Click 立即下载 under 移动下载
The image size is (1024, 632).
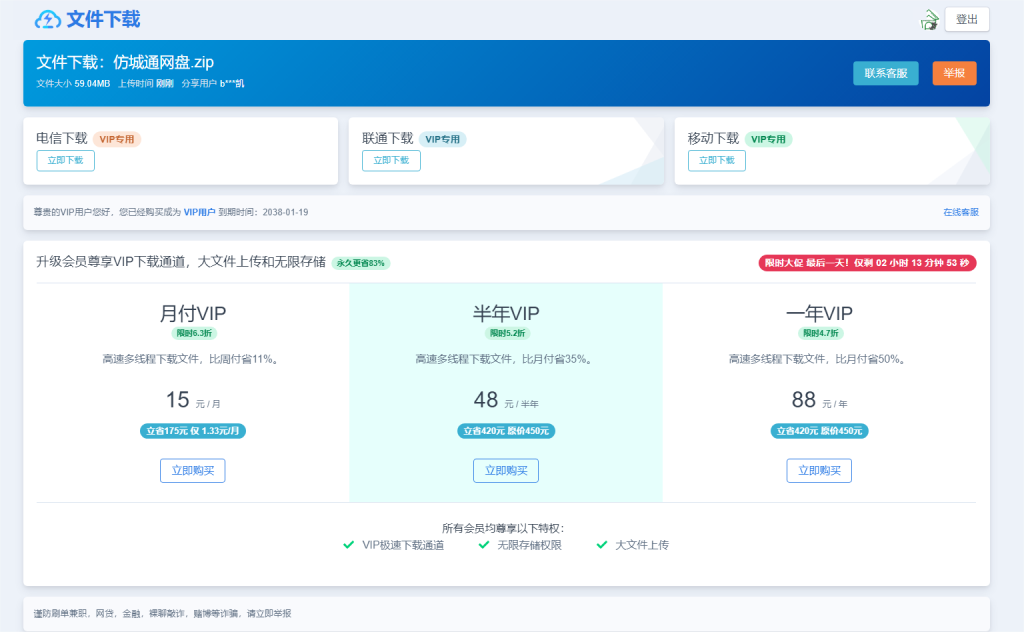click(716, 160)
